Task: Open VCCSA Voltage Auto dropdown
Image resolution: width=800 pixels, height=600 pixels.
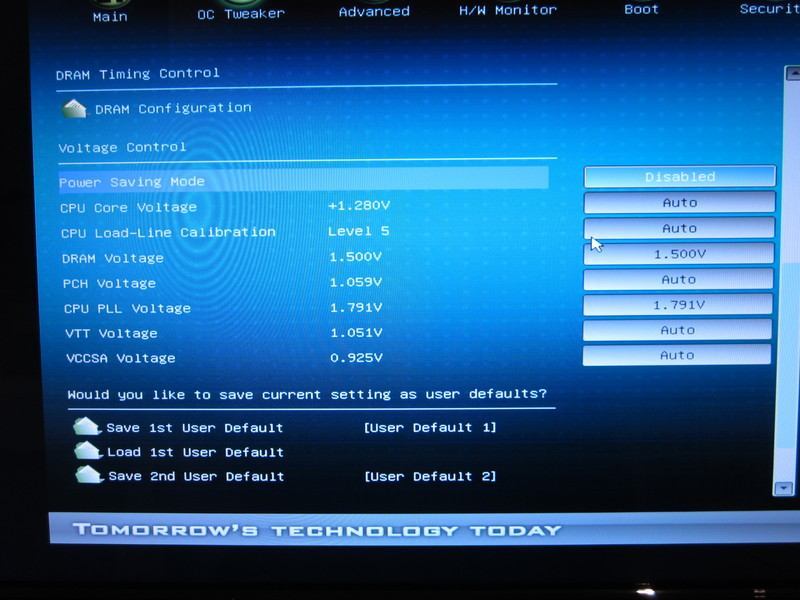Action: click(x=677, y=355)
